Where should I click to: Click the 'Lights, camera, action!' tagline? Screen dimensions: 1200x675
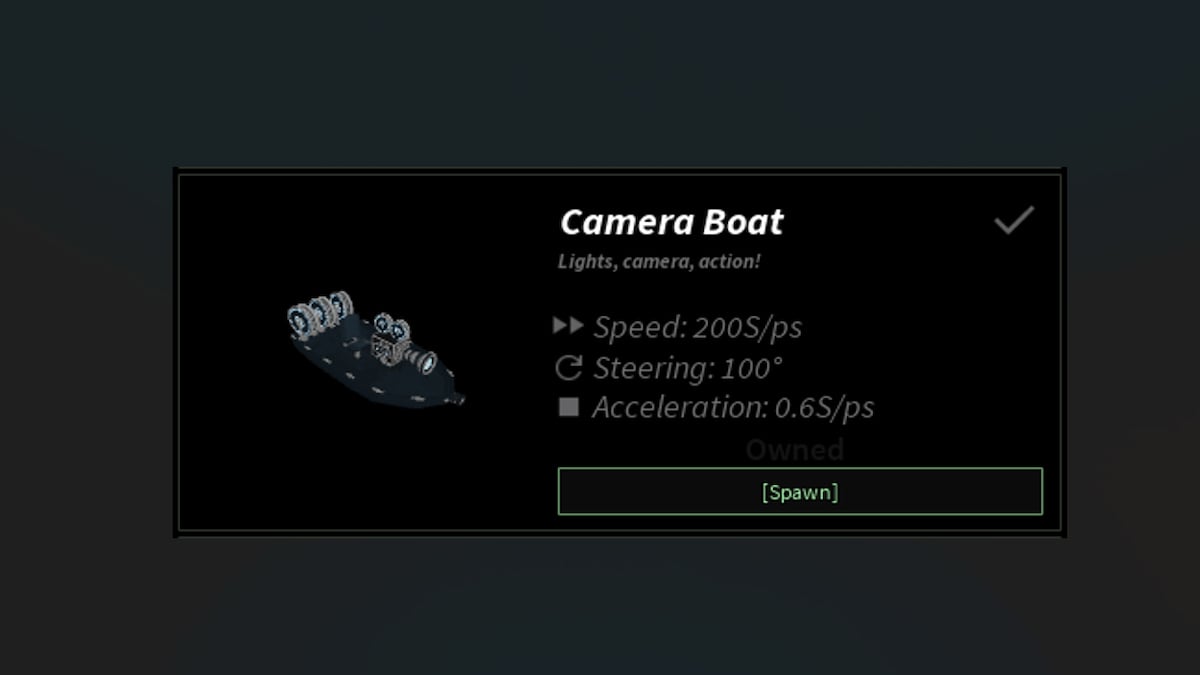pyautogui.click(x=659, y=262)
